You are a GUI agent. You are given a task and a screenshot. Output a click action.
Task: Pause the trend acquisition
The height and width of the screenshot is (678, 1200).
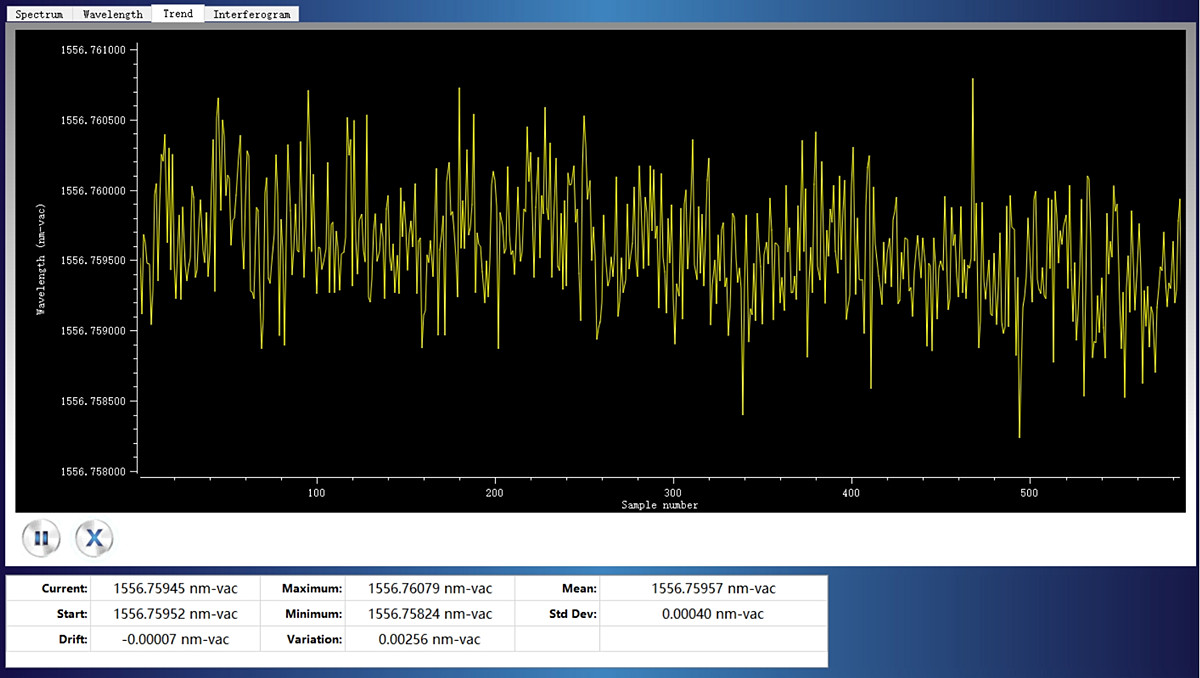[41, 539]
